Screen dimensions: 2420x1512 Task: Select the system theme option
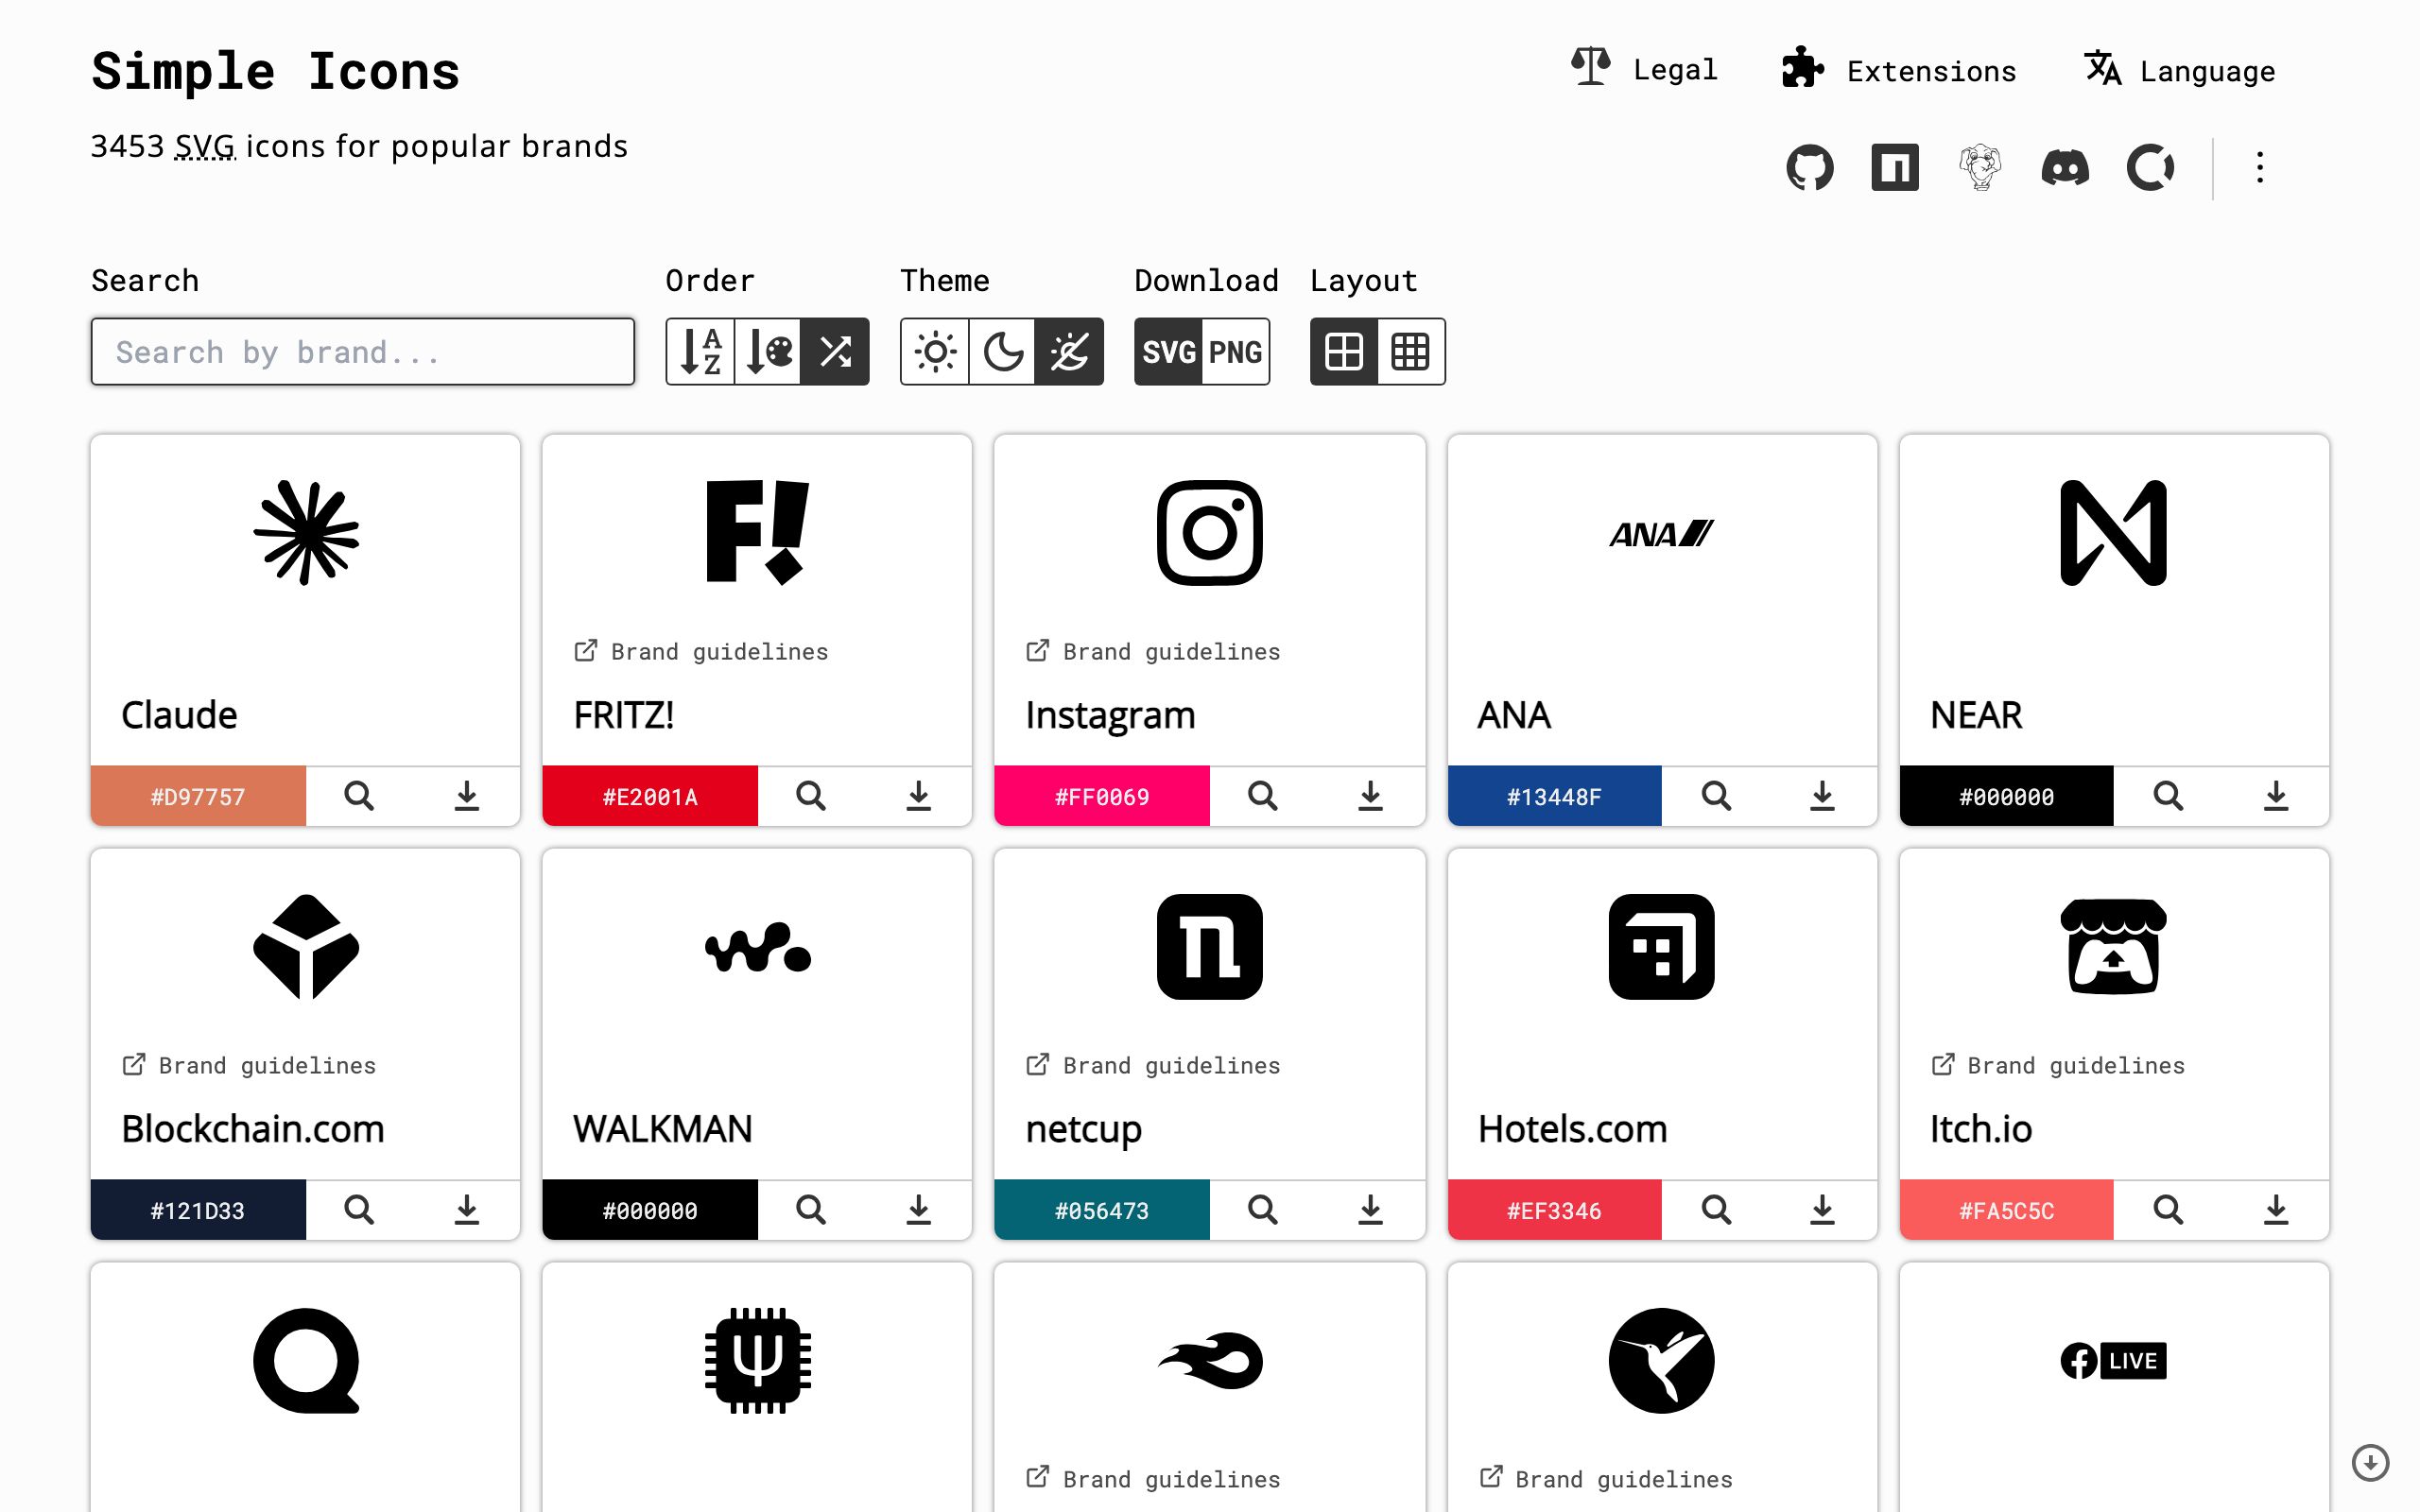point(1069,351)
